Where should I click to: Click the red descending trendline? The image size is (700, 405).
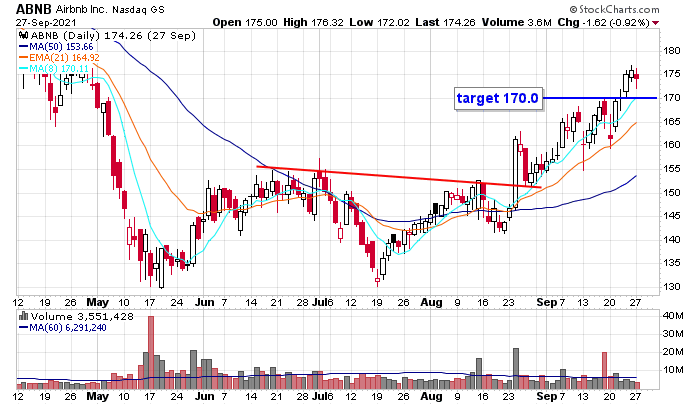click(x=399, y=177)
